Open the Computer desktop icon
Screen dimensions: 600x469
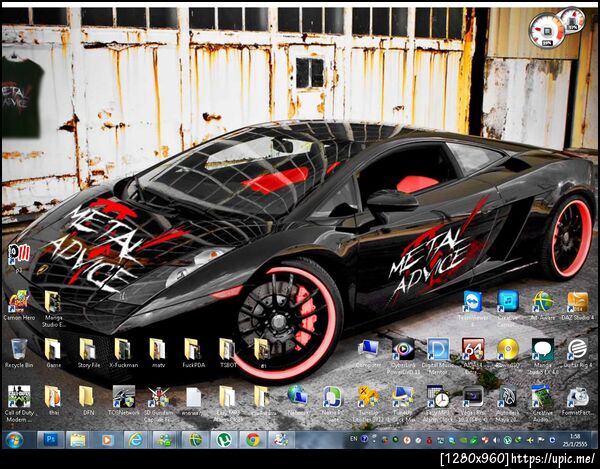click(x=368, y=353)
